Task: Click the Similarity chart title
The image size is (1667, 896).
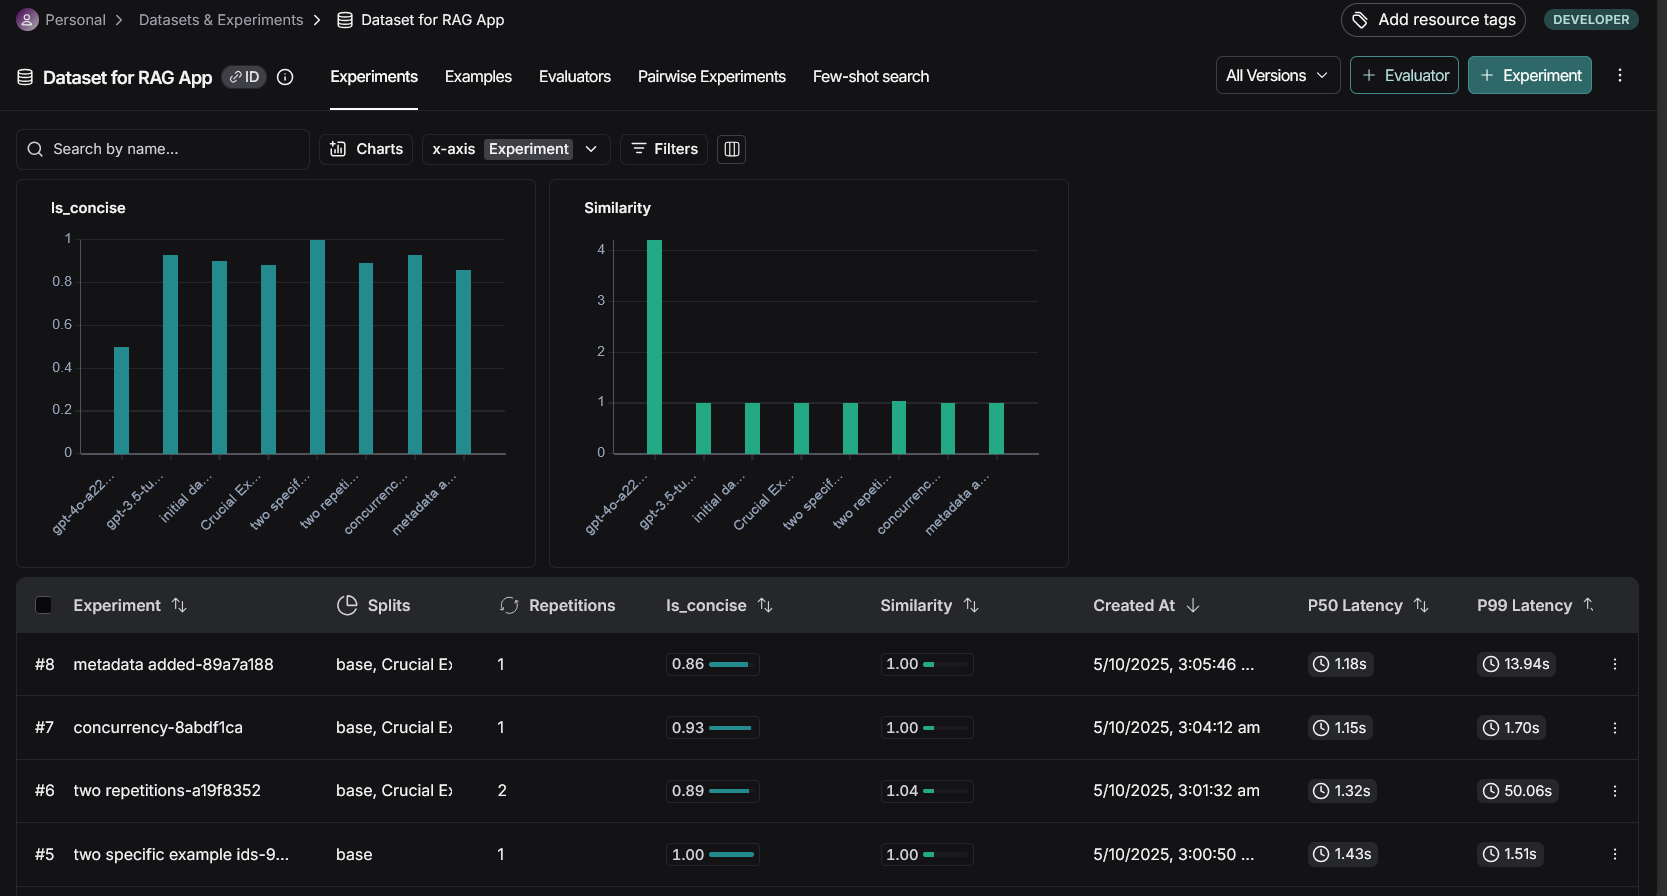Action: 617,208
